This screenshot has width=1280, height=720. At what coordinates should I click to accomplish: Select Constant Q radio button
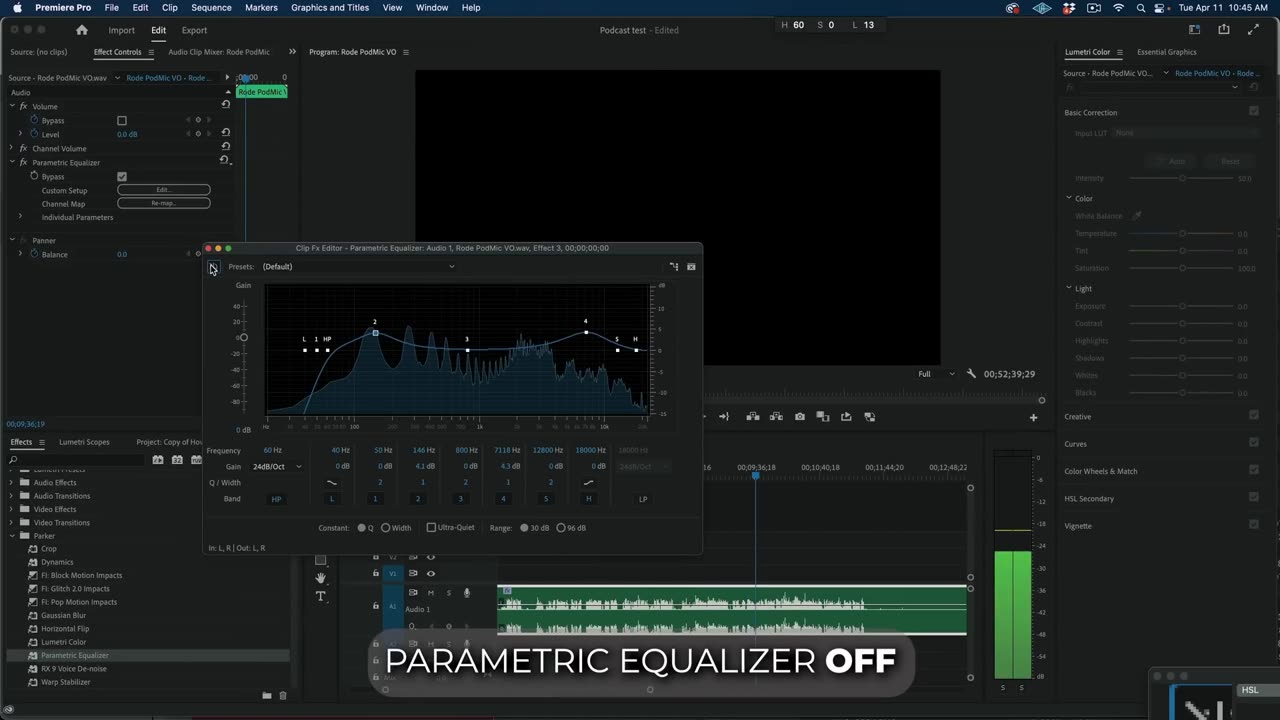[362, 528]
